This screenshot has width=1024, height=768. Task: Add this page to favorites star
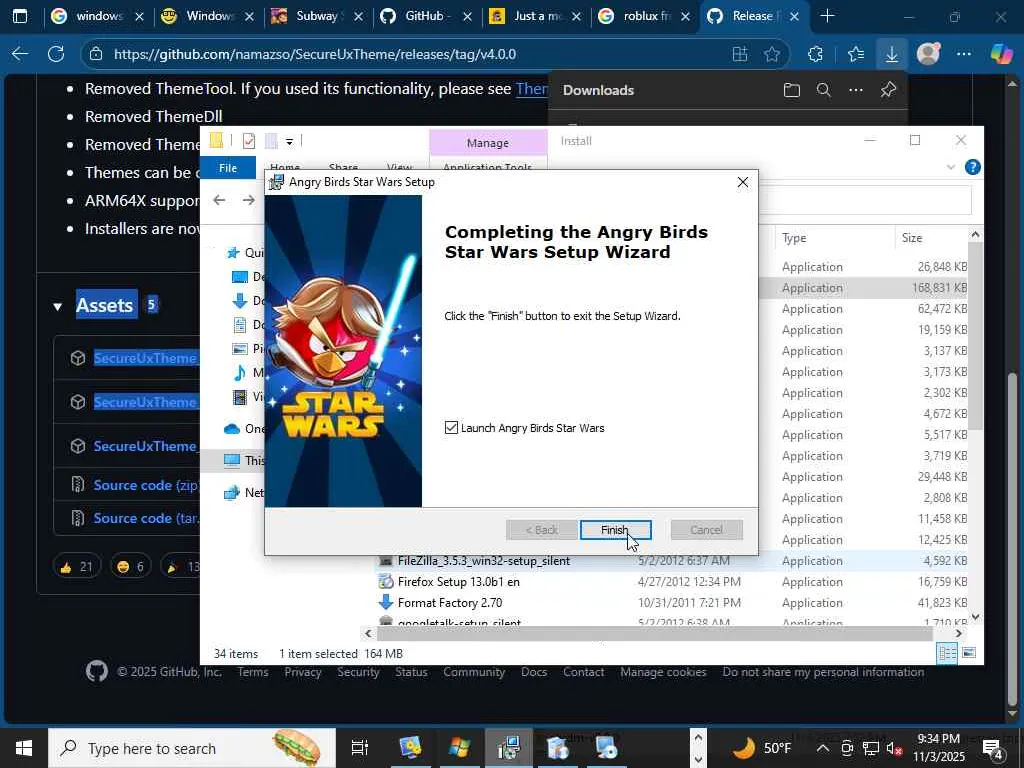click(x=772, y=54)
